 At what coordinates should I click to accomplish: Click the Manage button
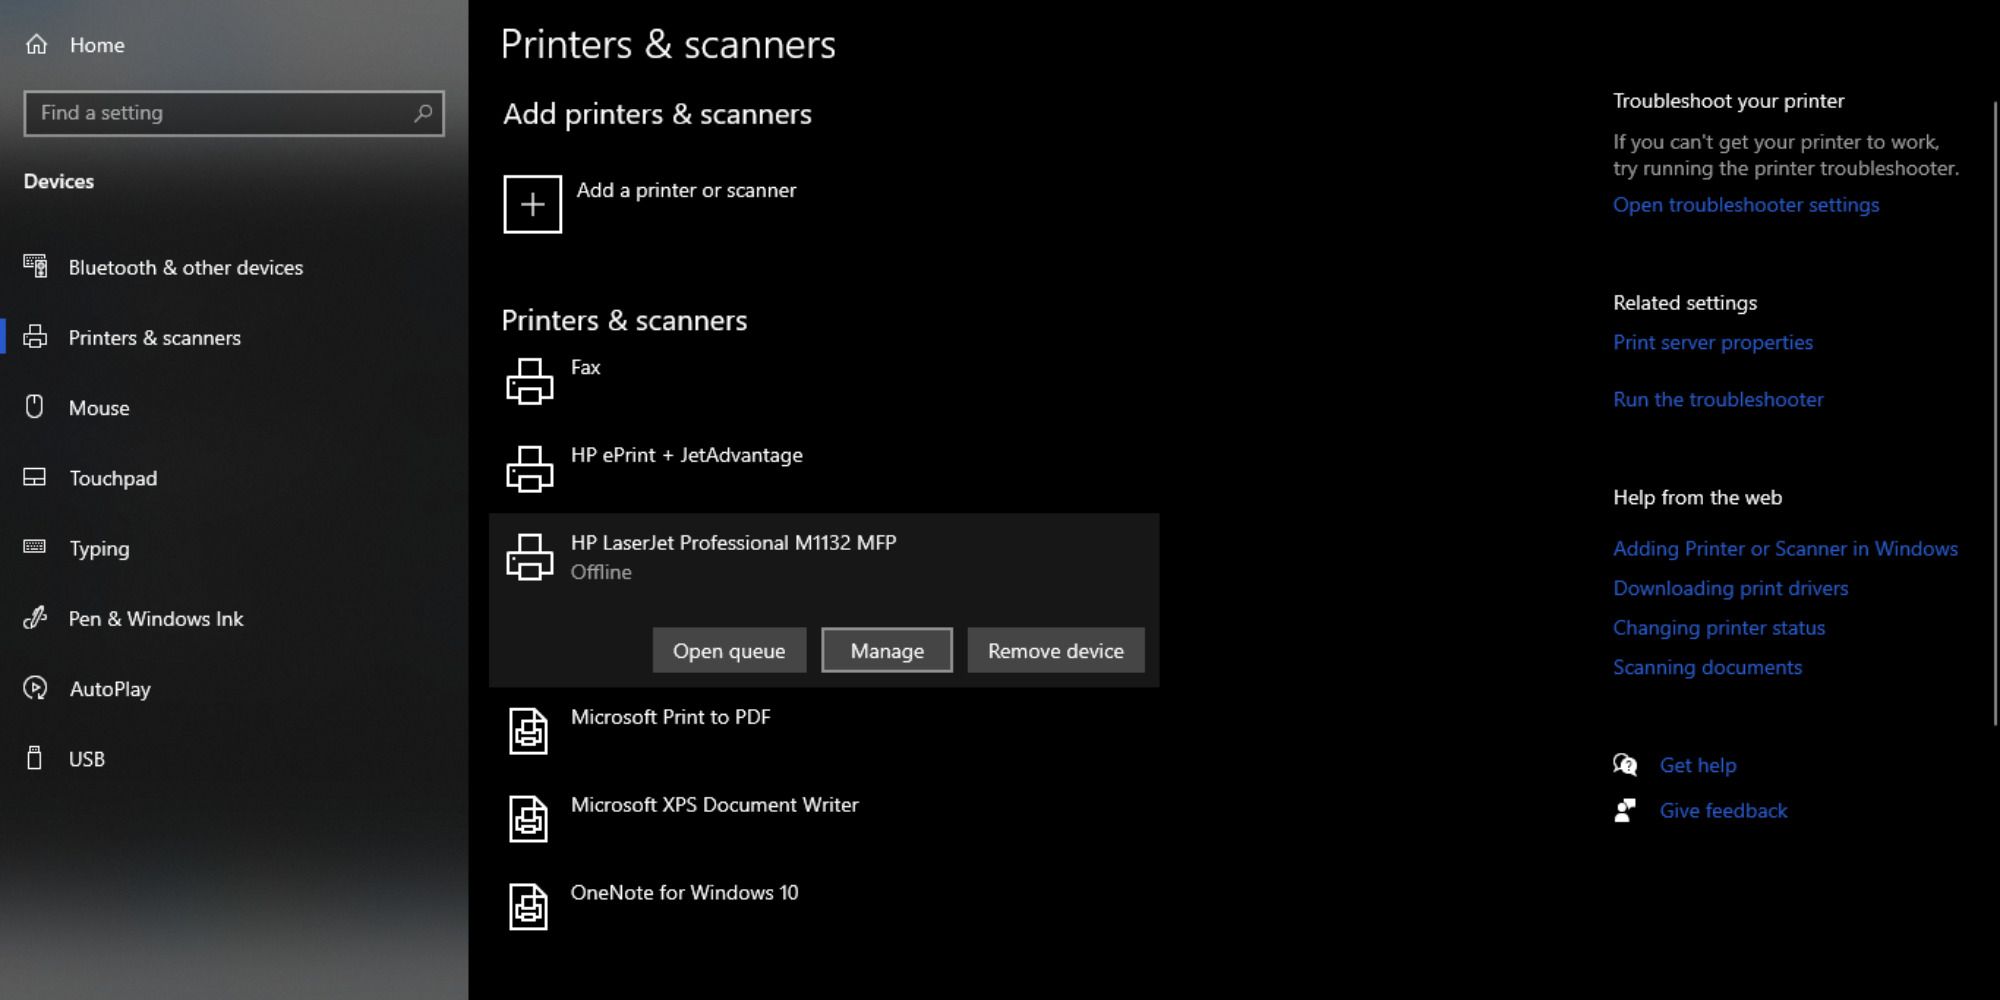click(887, 650)
